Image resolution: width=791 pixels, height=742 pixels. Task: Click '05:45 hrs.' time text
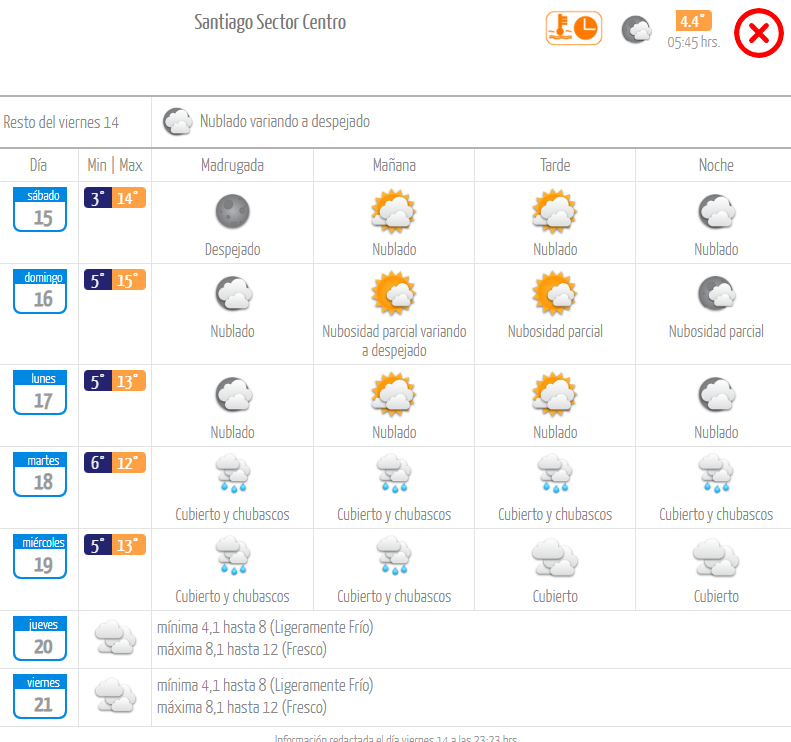(694, 42)
